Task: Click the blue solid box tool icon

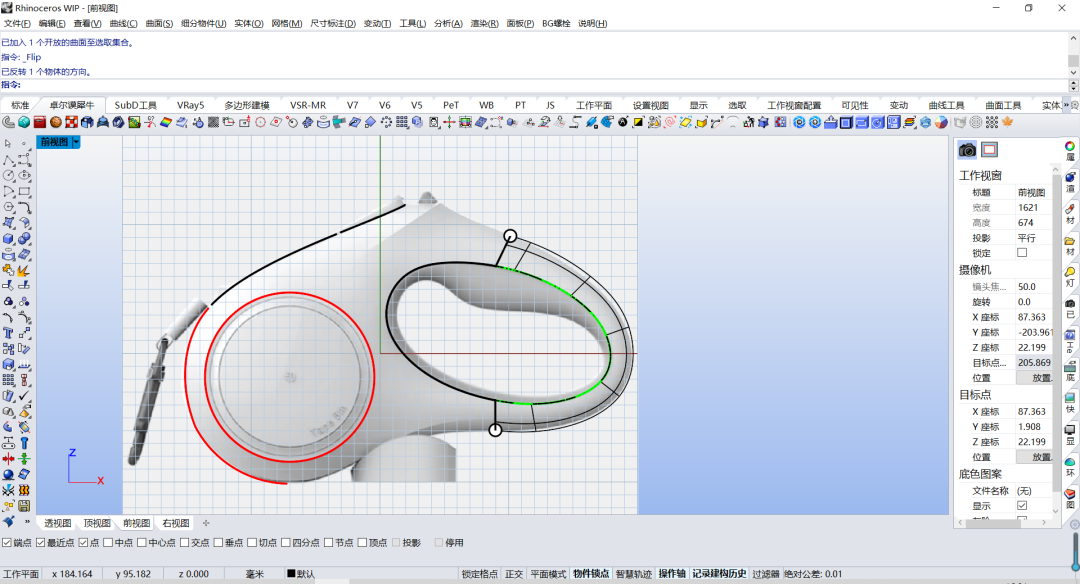Action: pos(8,238)
